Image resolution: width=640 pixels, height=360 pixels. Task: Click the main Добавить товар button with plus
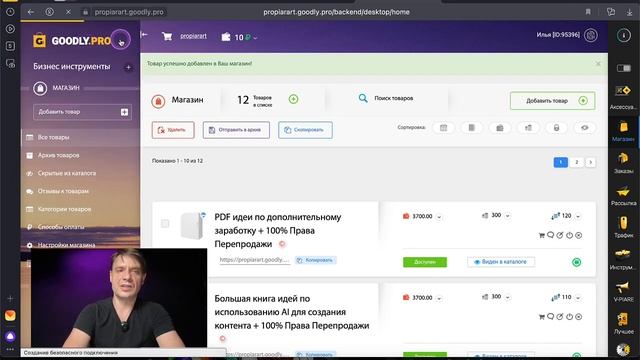[552, 101]
